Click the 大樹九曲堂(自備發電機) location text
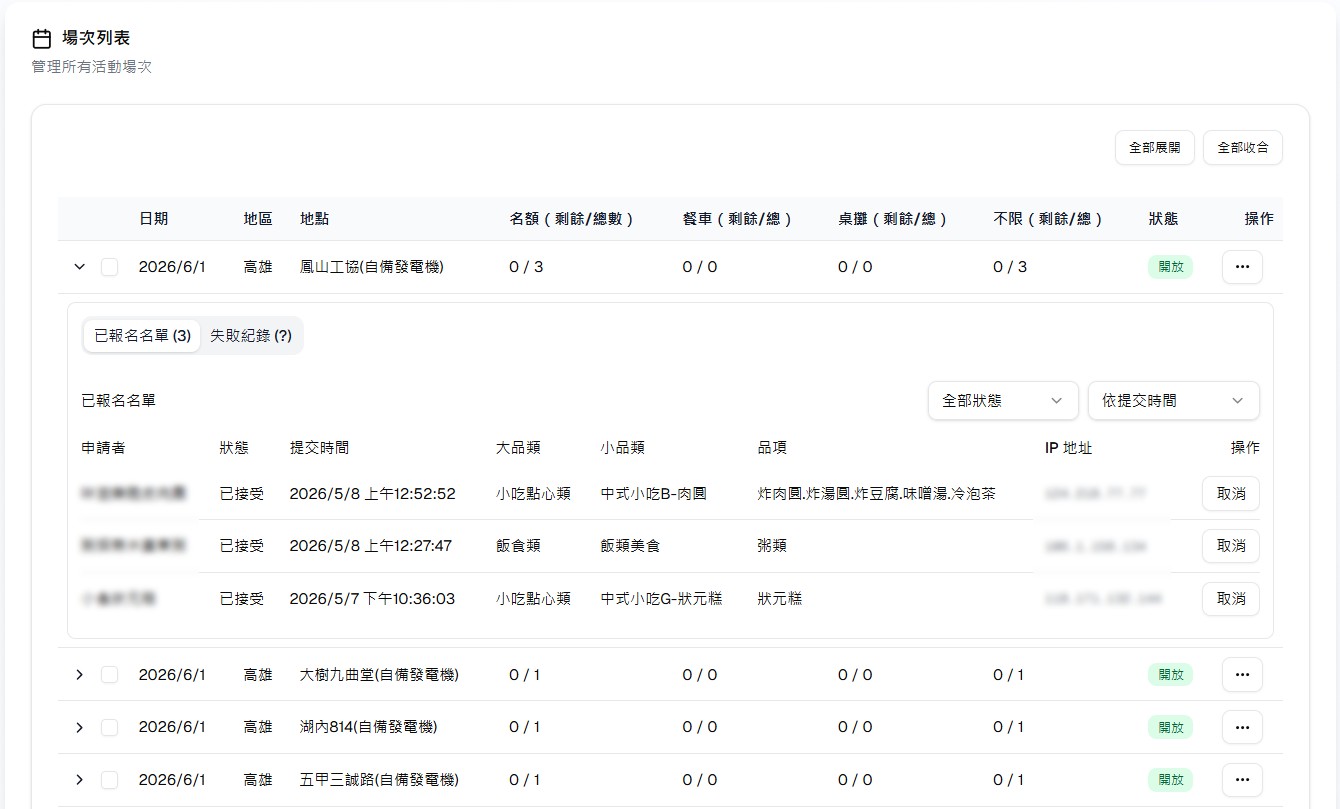 tap(379, 675)
